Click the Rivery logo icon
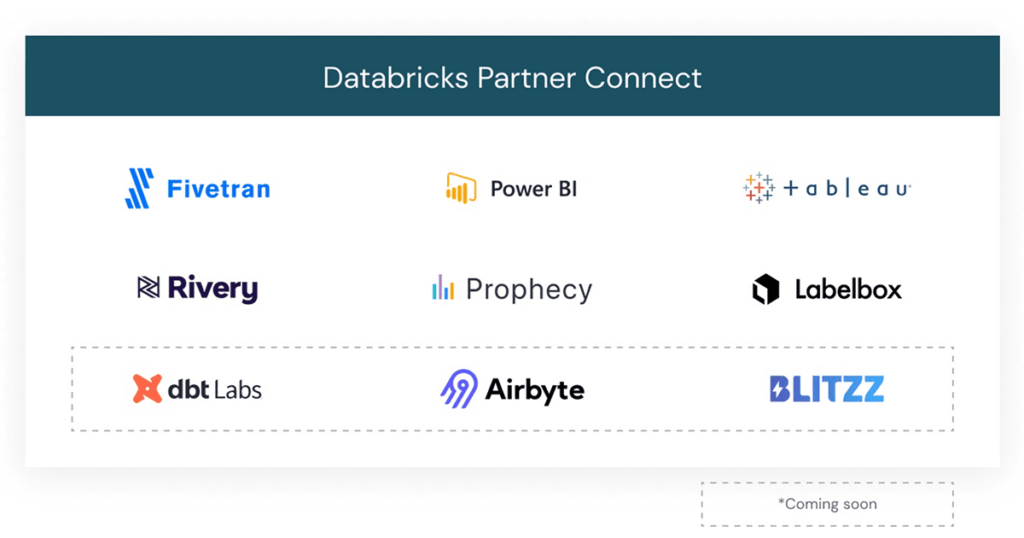 148,288
